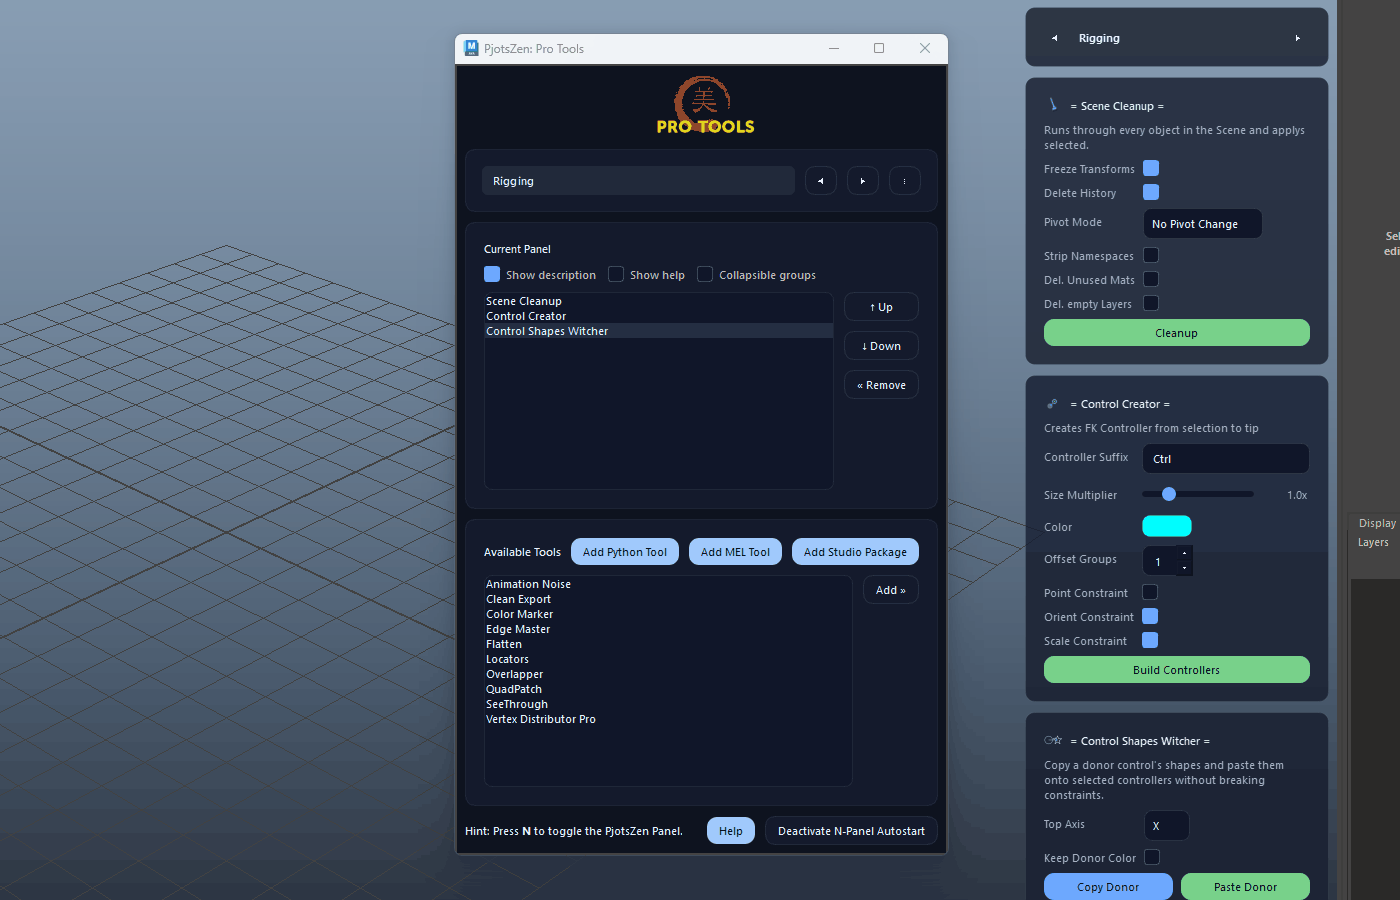Select Animation Noise in Available Tools
The width and height of the screenshot is (1400, 900).
click(668, 584)
